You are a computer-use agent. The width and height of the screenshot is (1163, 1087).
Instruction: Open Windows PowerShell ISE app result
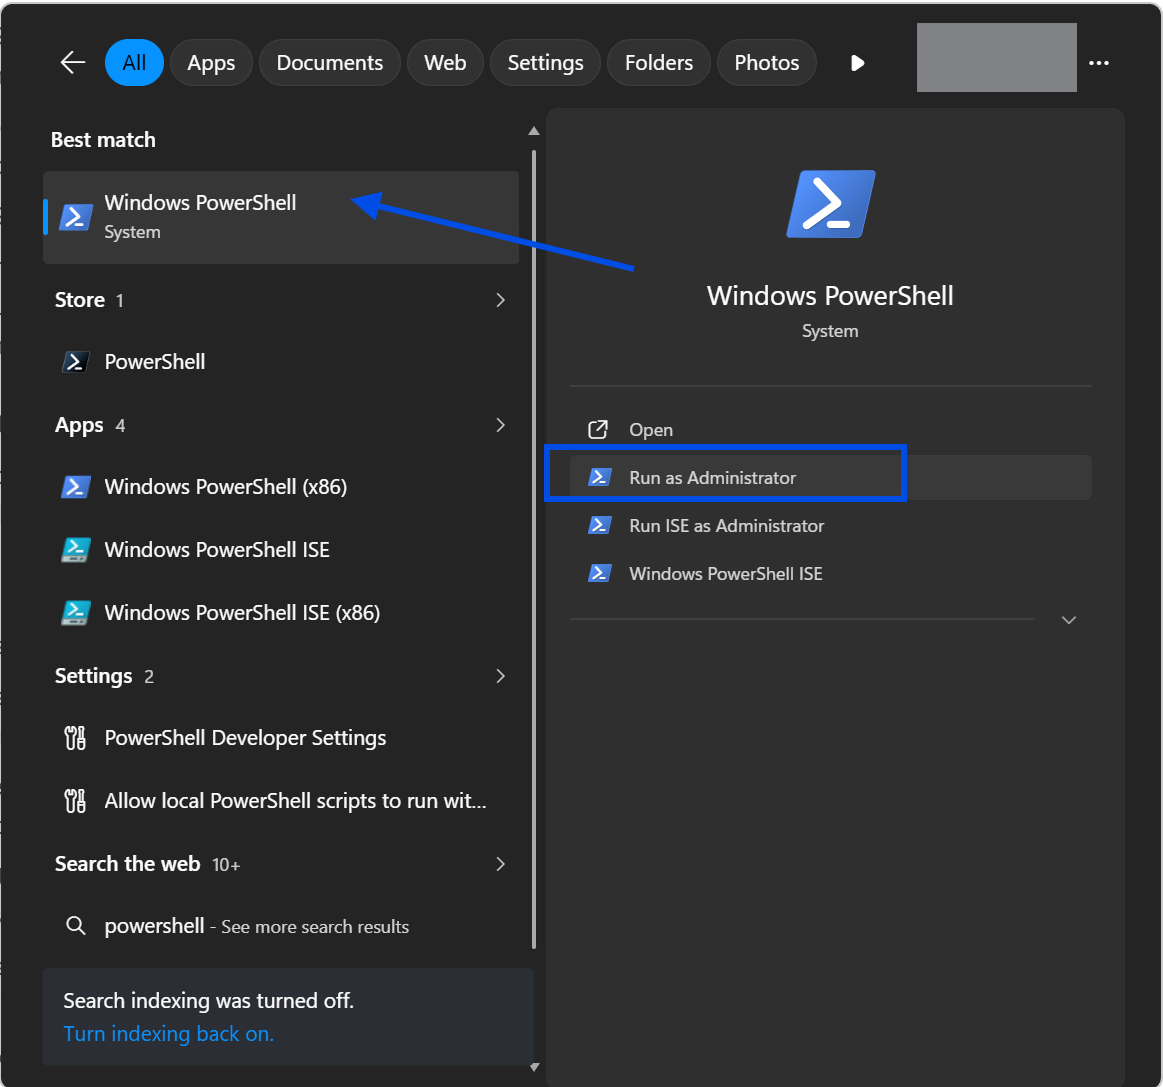pos(216,550)
